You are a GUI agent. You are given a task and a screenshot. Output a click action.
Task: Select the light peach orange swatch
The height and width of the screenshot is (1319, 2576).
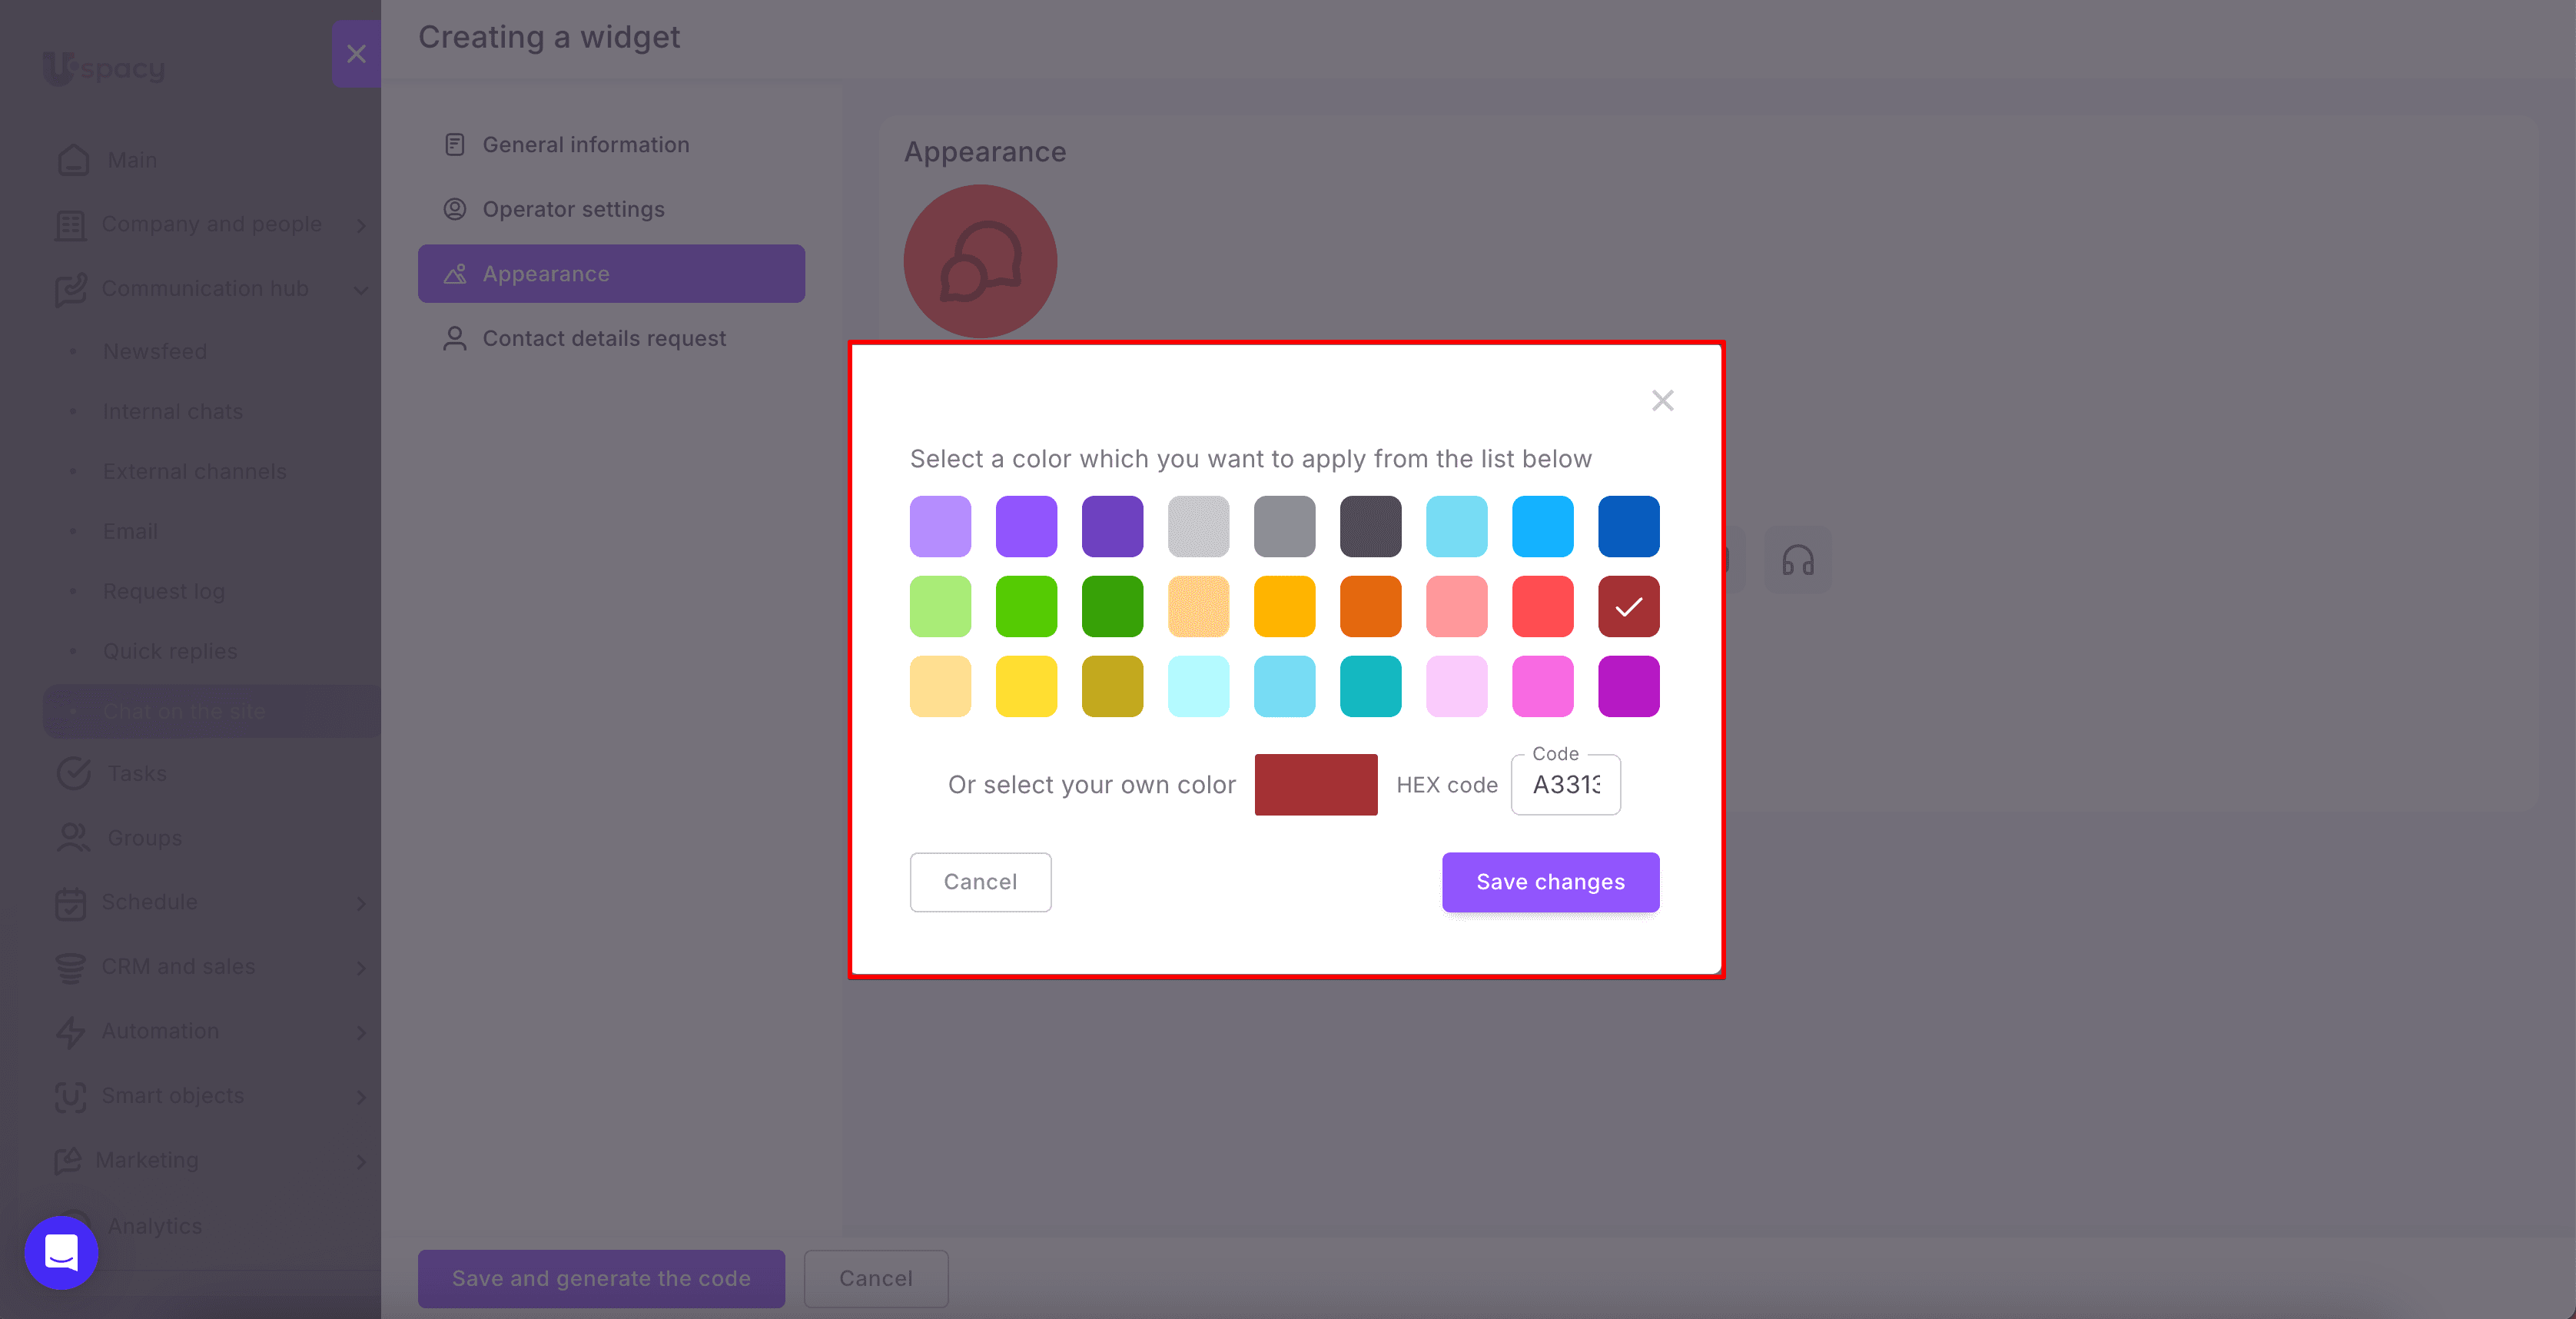coord(1198,606)
